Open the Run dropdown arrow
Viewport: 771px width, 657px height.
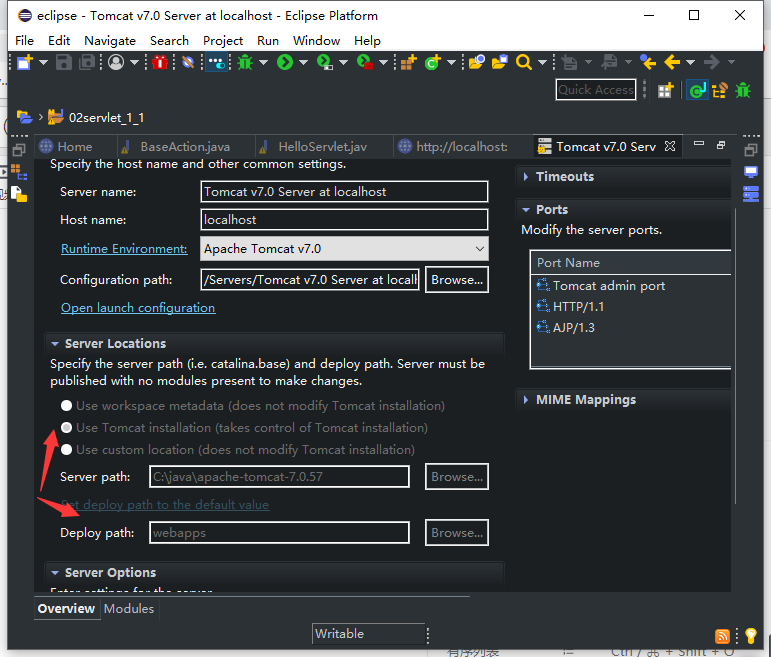pyautogui.click(x=303, y=62)
